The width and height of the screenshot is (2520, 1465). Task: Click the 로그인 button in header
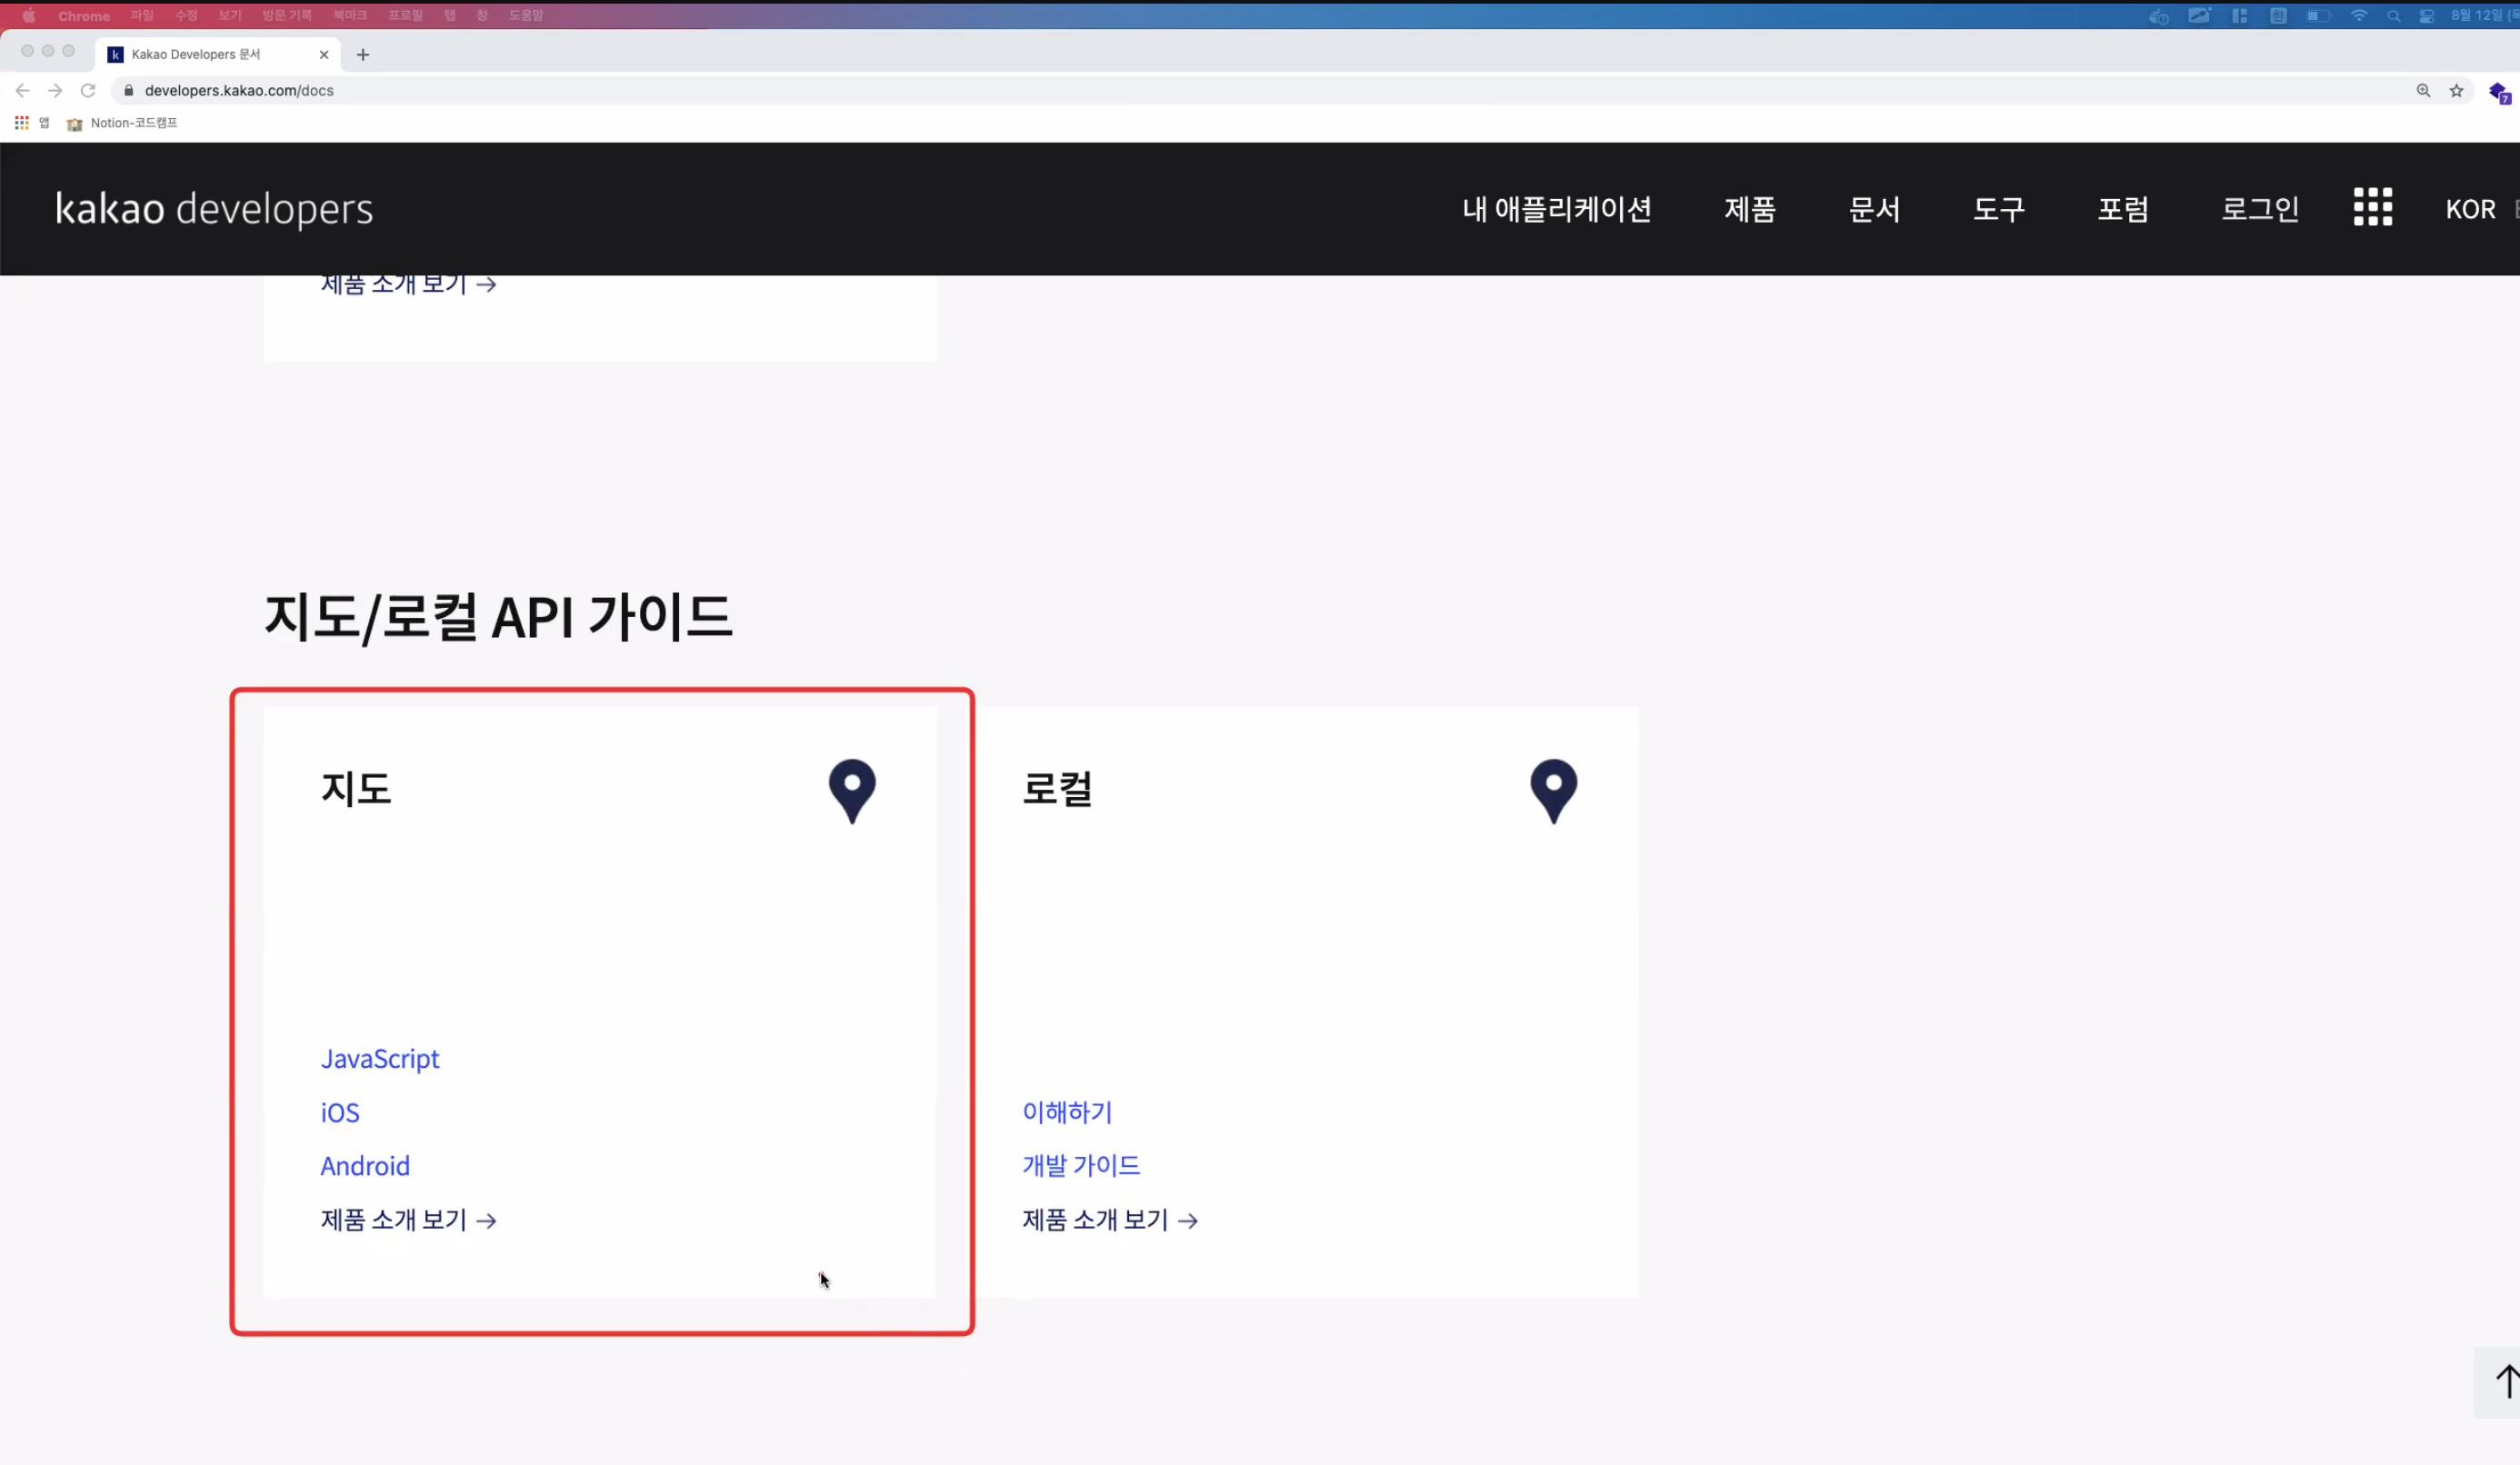click(x=2259, y=209)
